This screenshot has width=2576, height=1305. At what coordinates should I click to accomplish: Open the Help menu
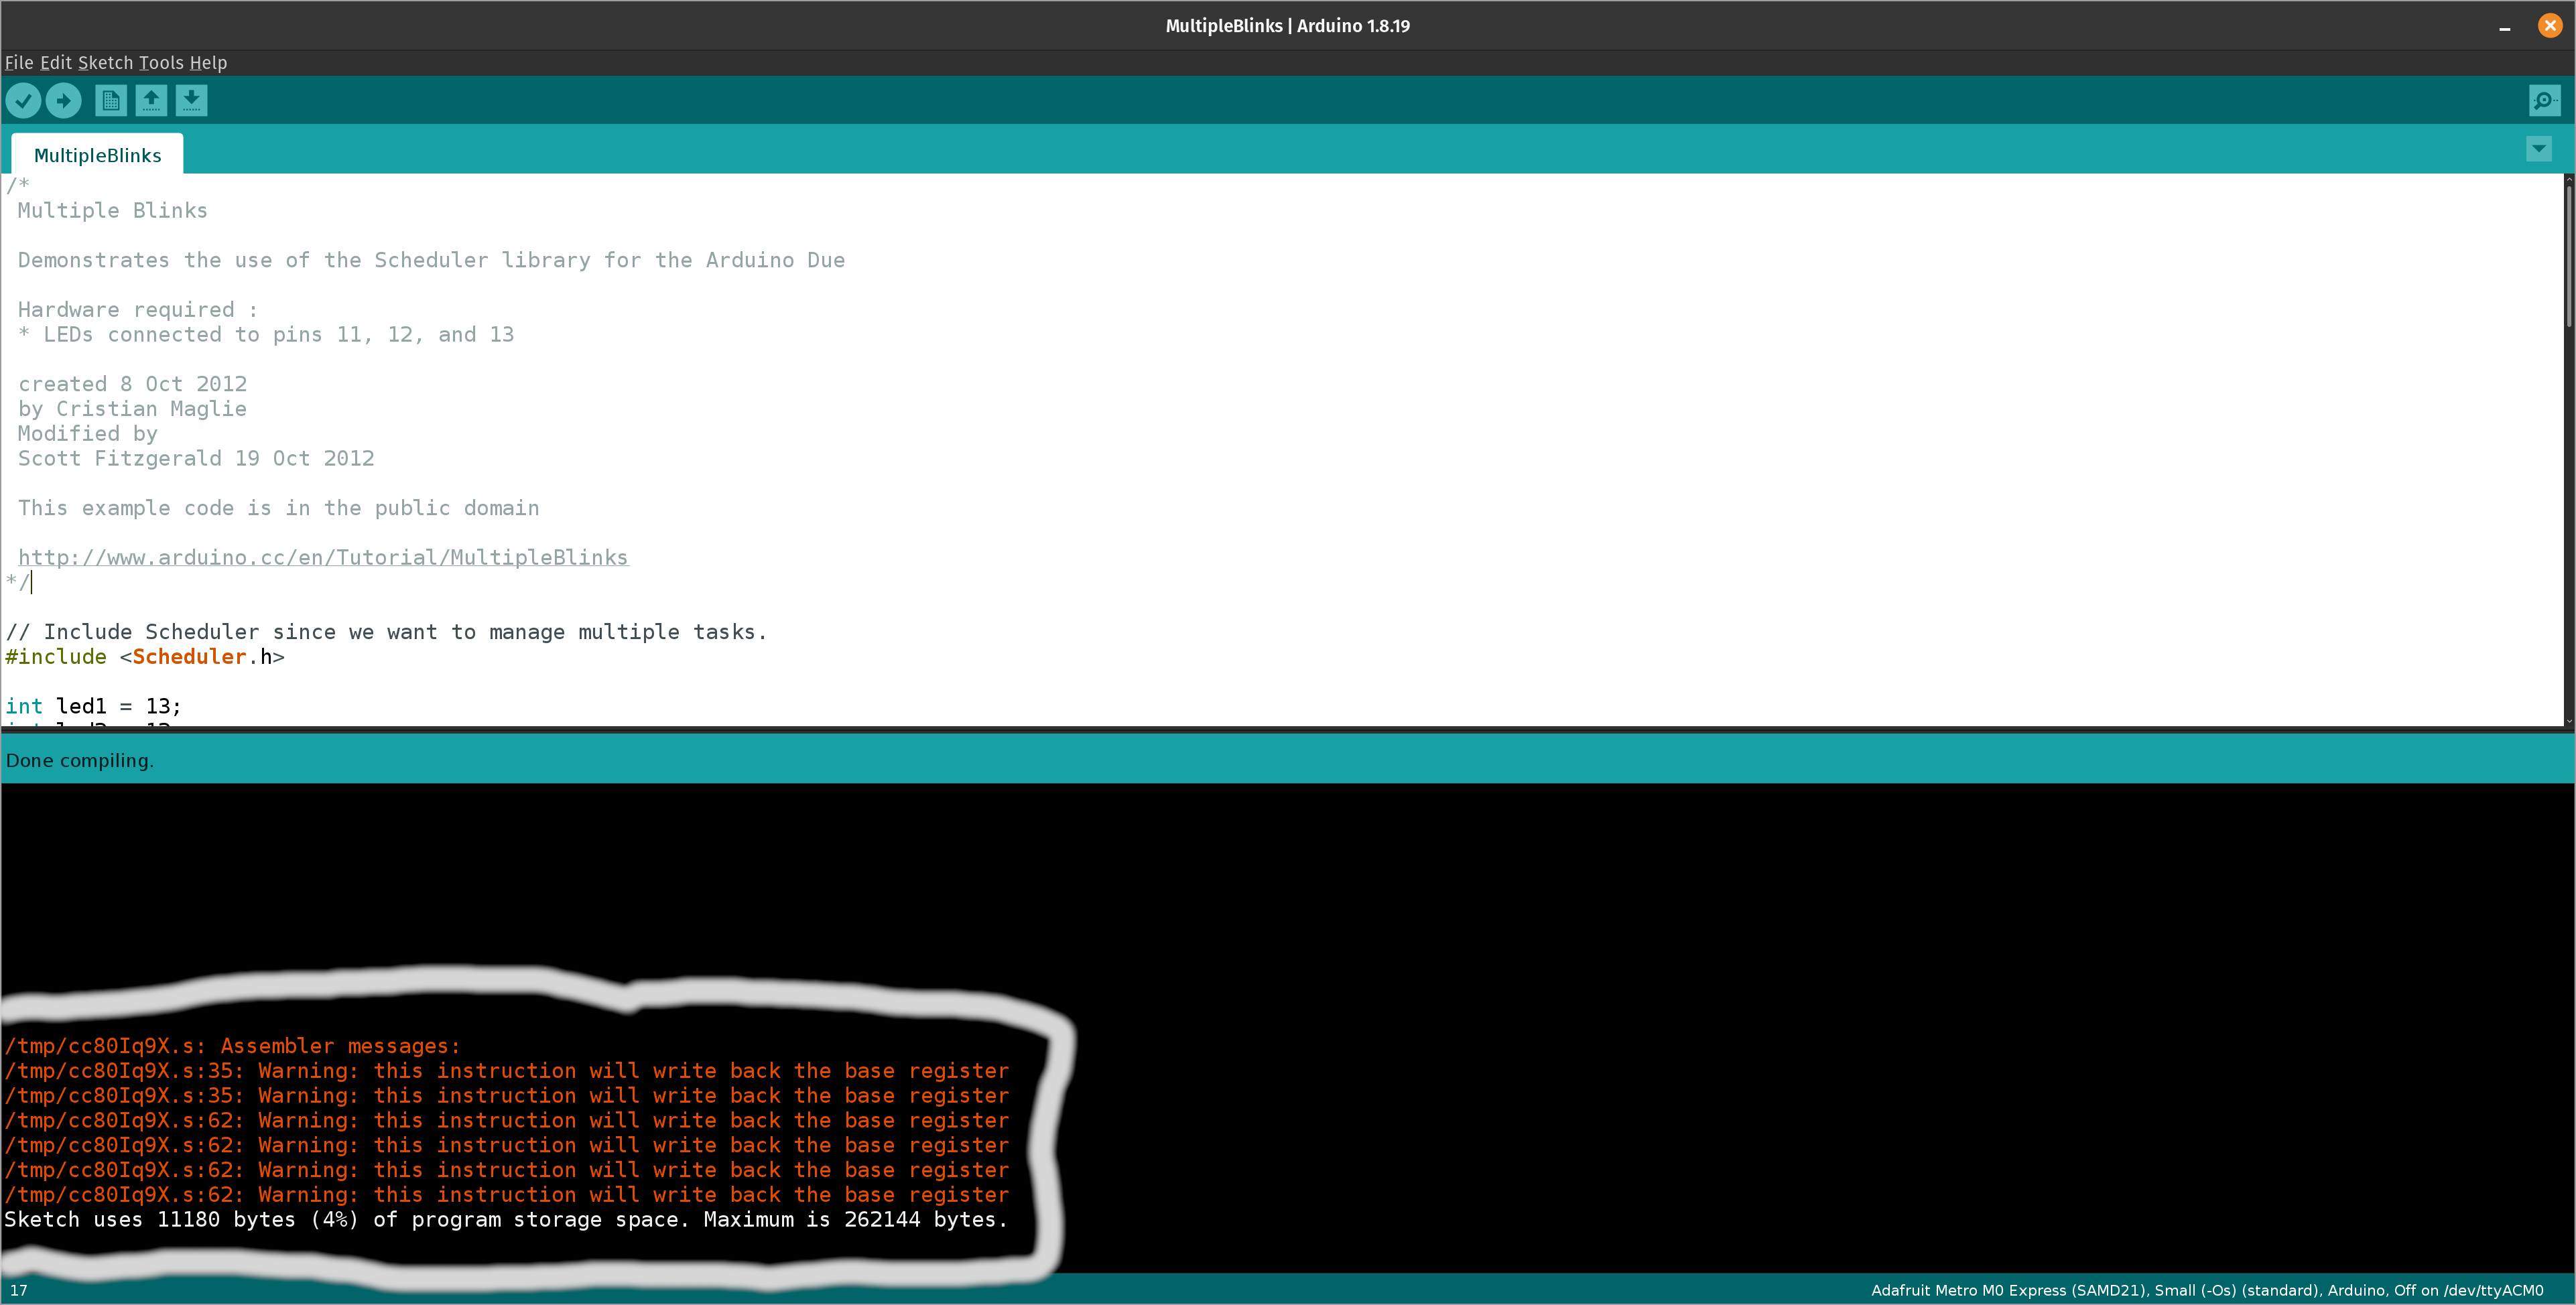[x=208, y=62]
